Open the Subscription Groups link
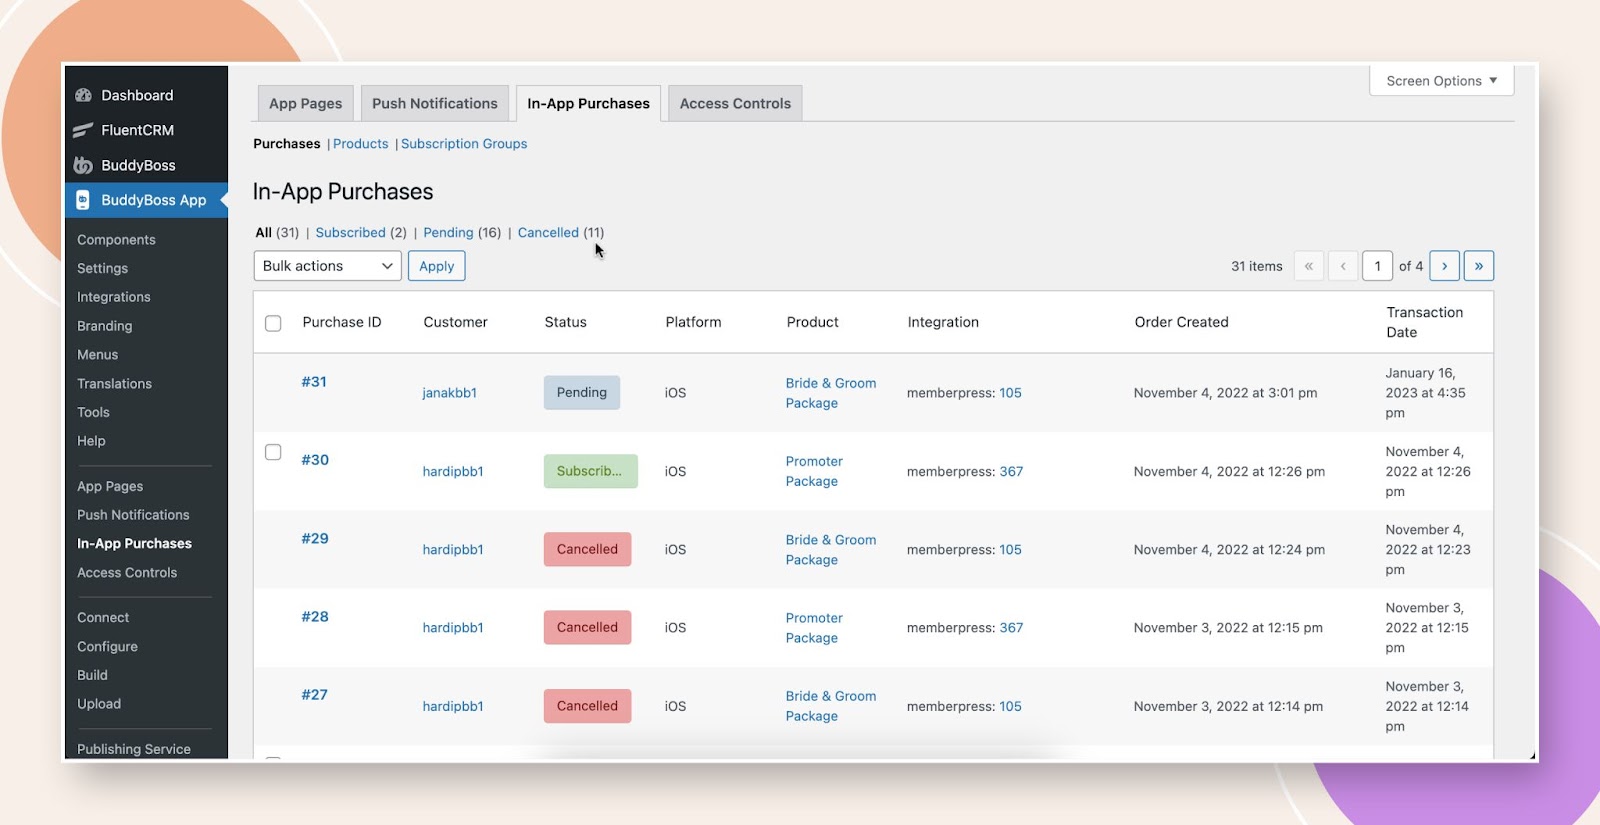This screenshot has height=825, width=1600. coord(464,144)
